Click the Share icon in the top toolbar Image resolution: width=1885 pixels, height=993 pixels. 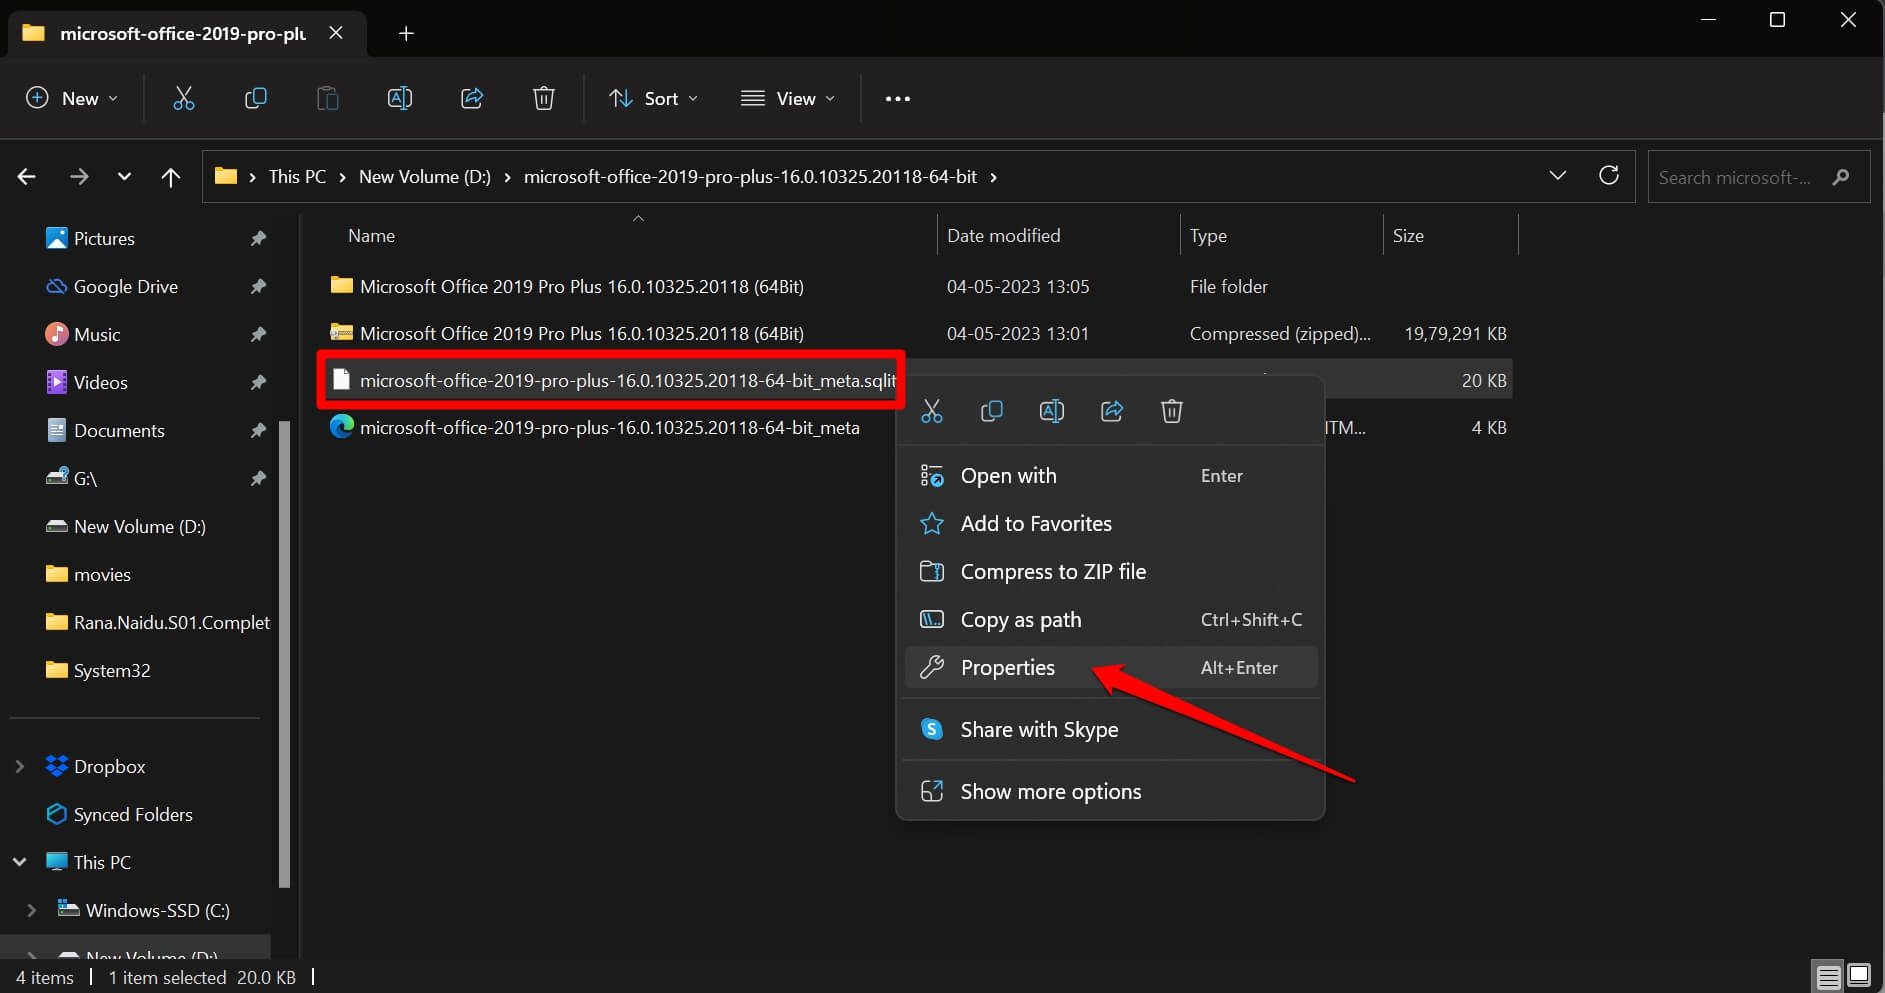click(x=471, y=98)
